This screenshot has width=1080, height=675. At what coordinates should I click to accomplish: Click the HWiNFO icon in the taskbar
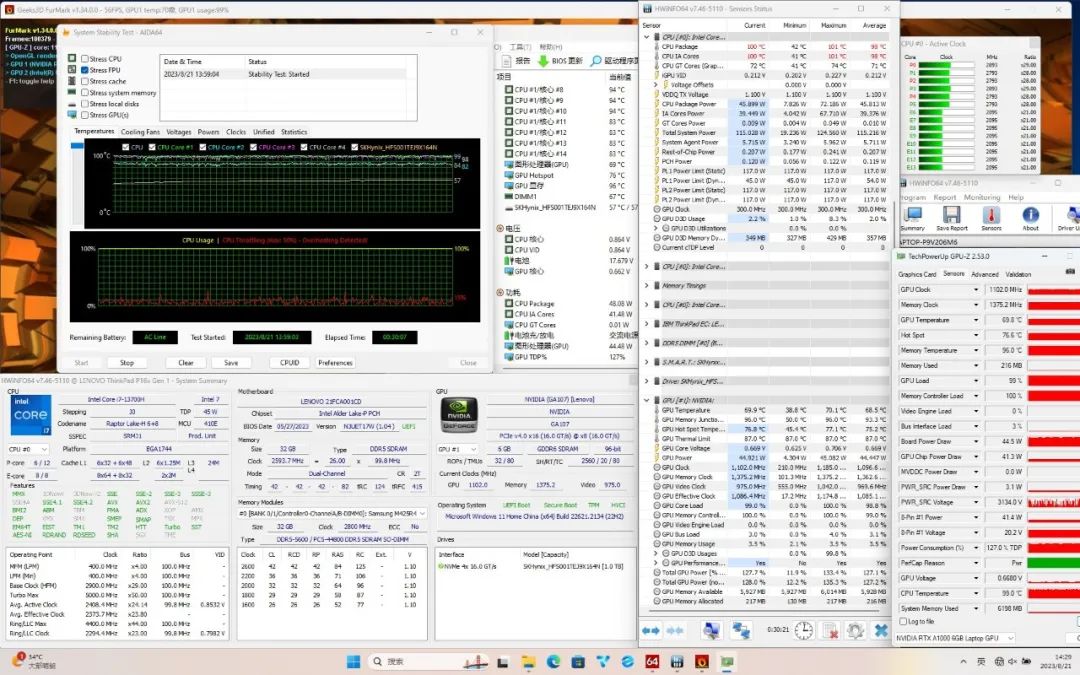(x=676, y=662)
